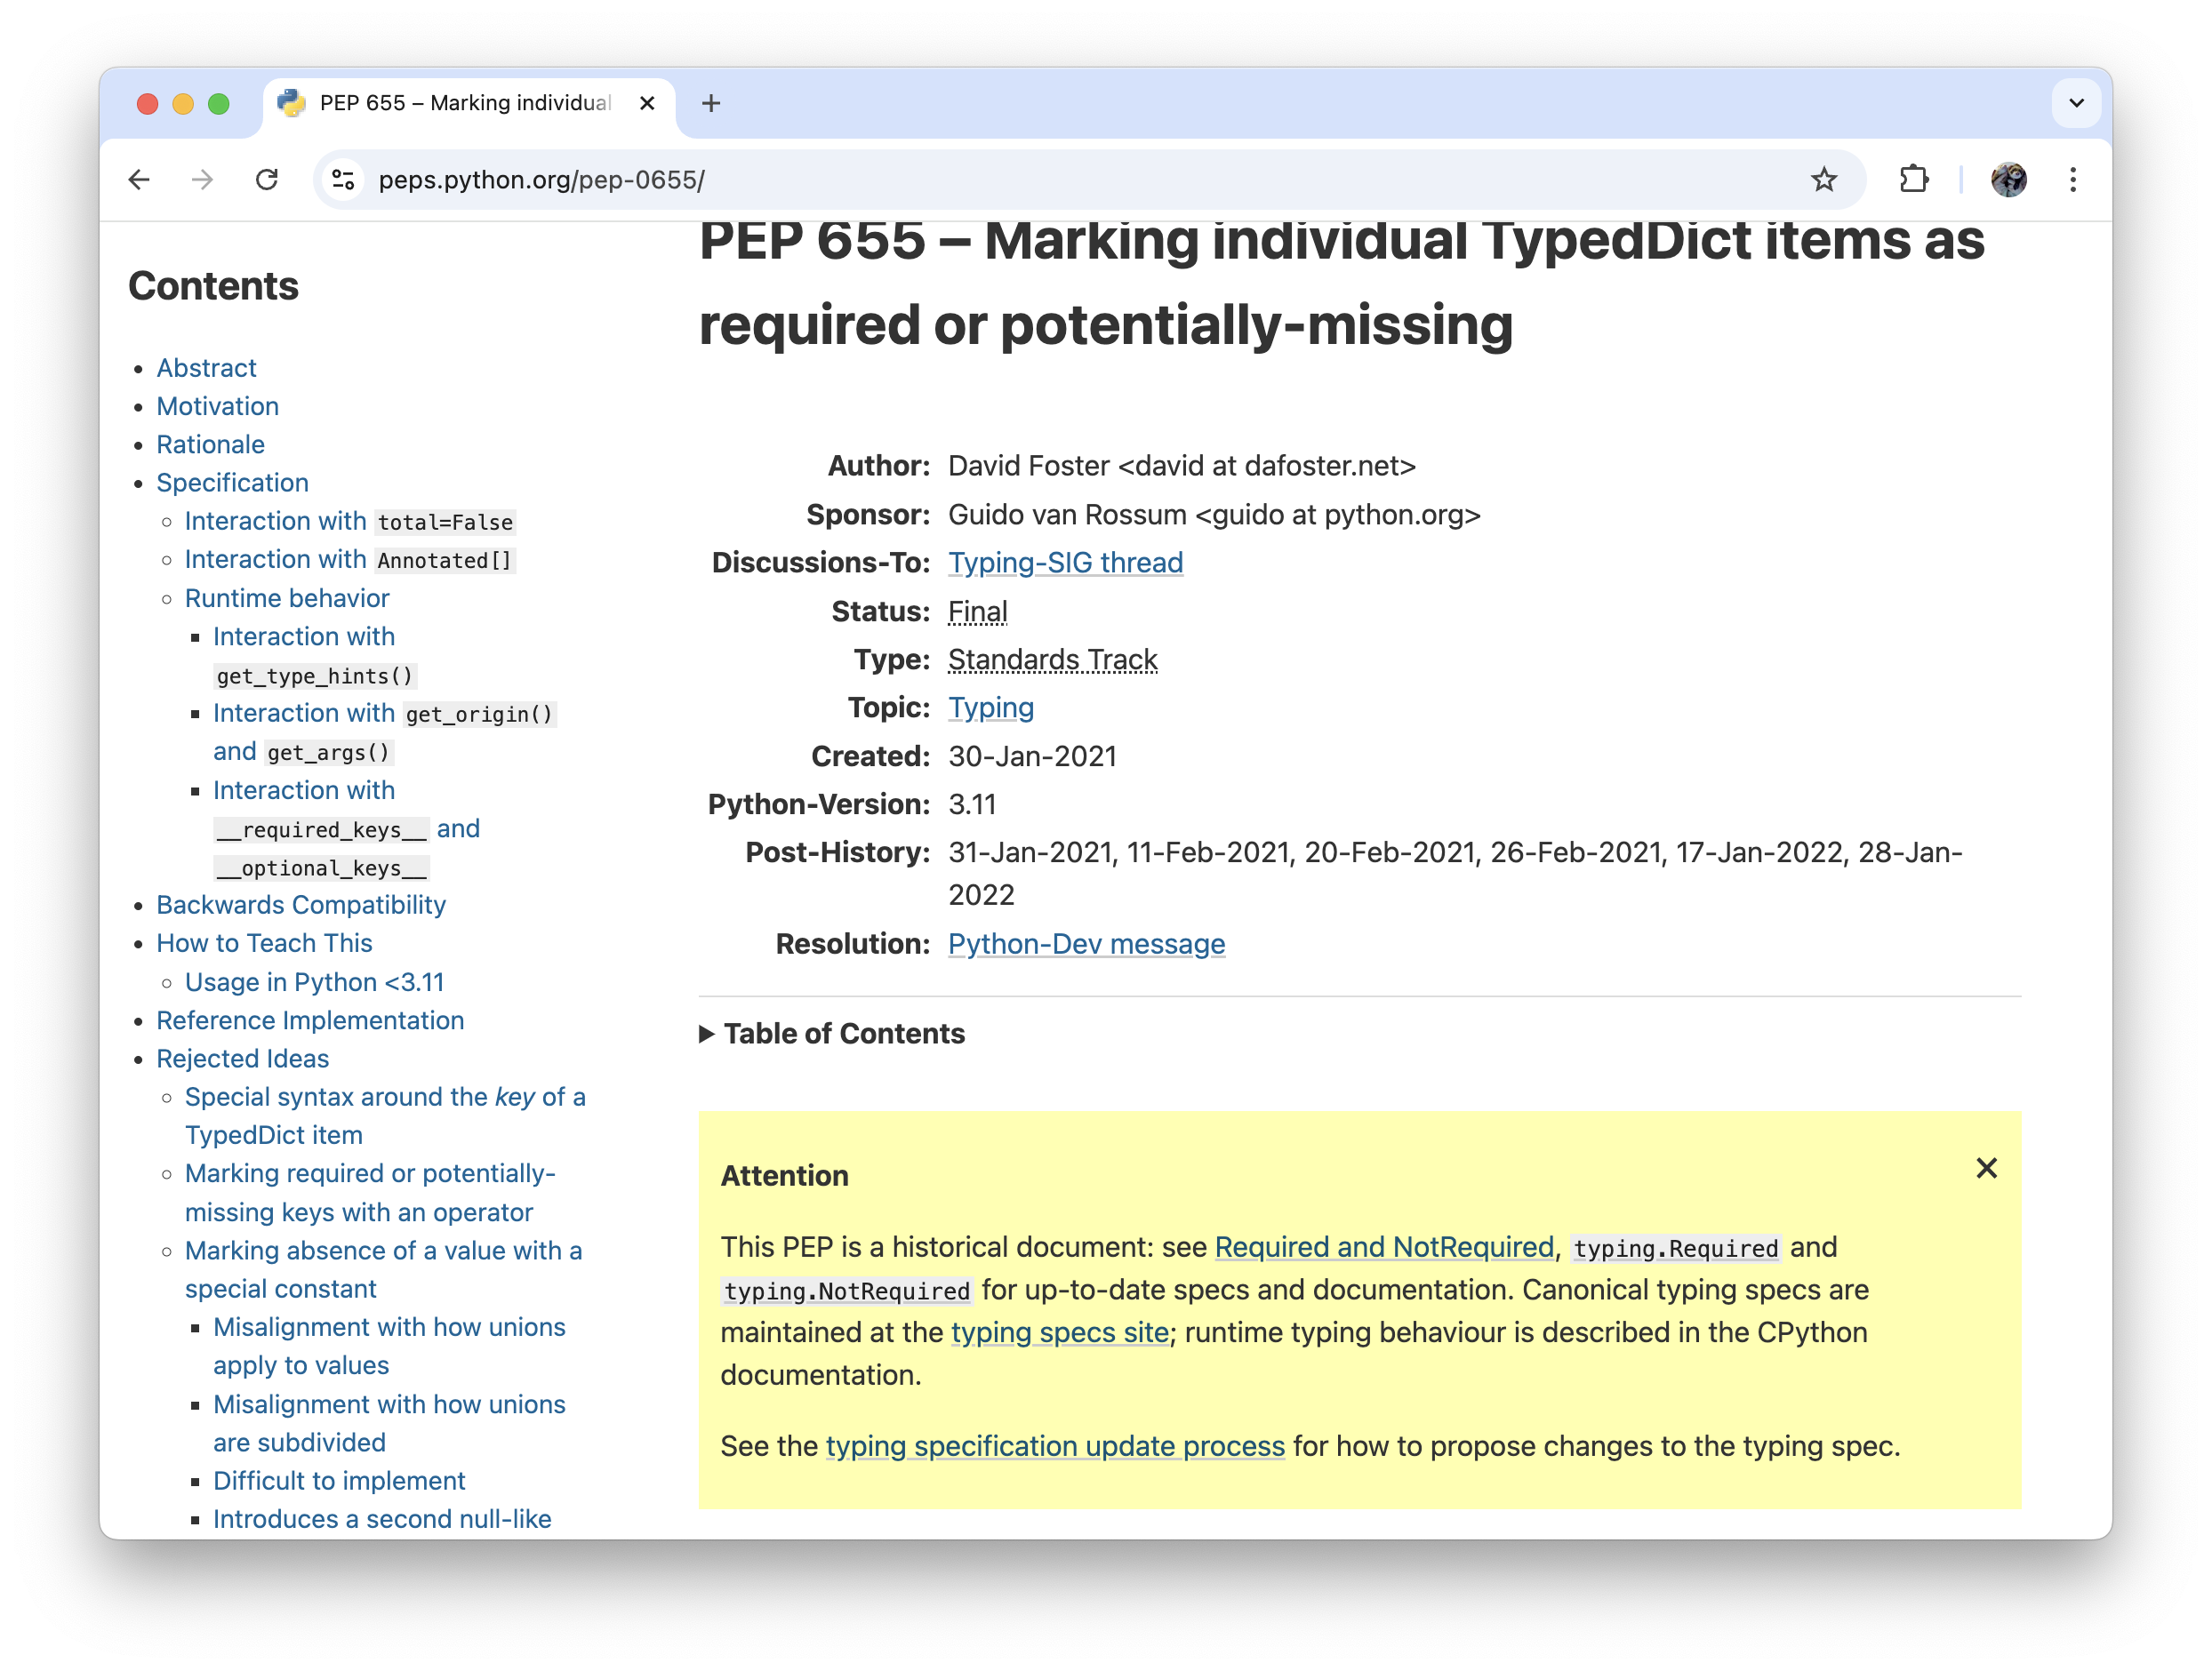Image resolution: width=2212 pixels, height=1671 pixels.
Task: Open Chrome three-dot menu
Action: pos(2073,180)
